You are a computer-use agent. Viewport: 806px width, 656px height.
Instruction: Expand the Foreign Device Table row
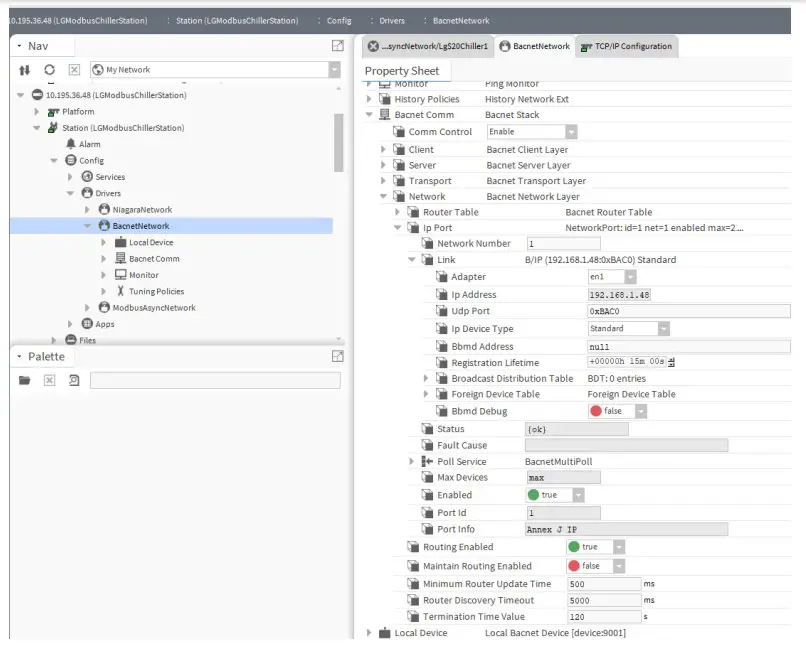click(x=426, y=394)
